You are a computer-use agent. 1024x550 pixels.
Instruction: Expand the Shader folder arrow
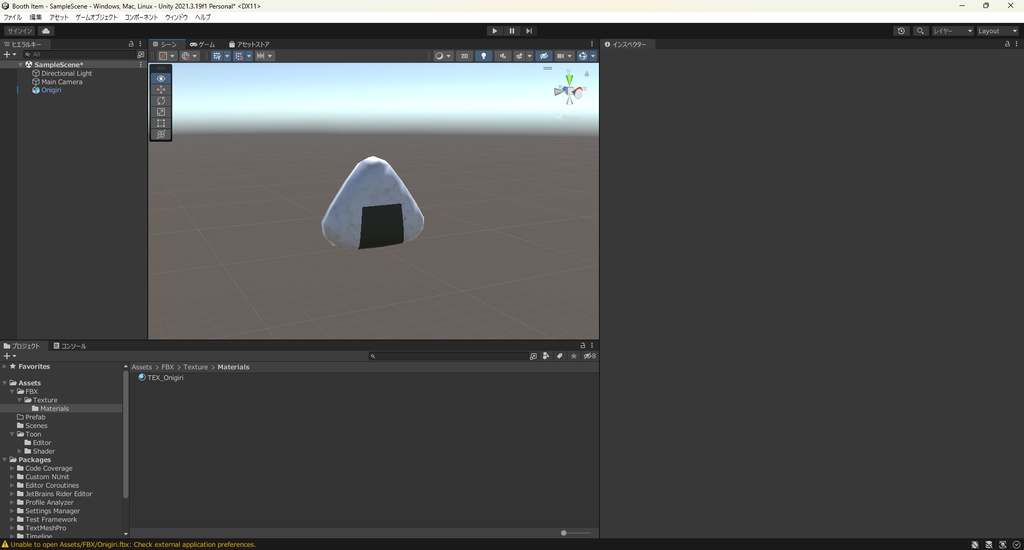(x=20, y=451)
